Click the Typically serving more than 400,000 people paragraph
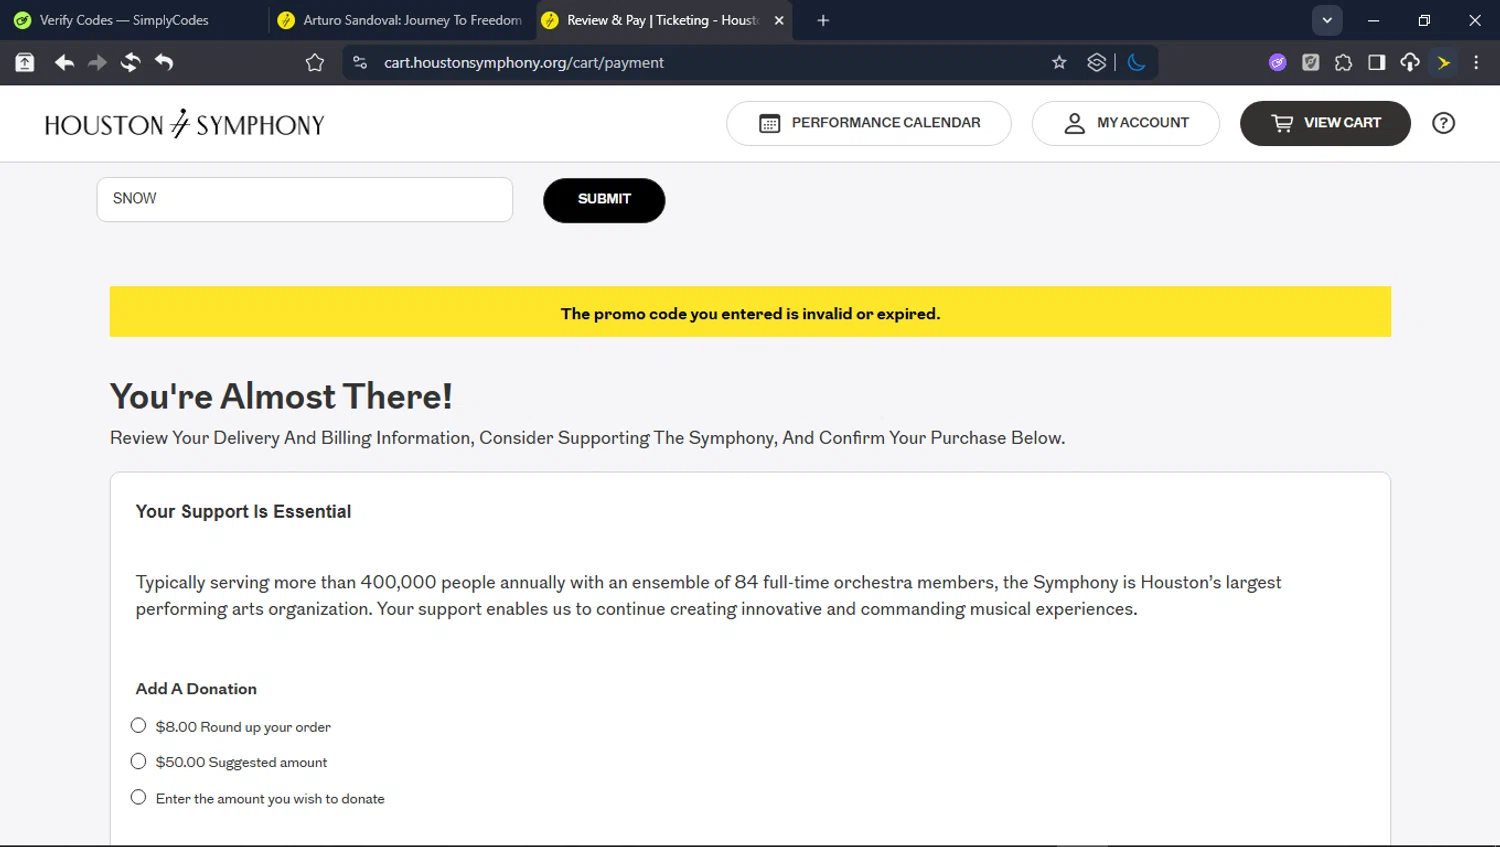Screen dimensions: 1500x847 pyautogui.click(x=708, y=596)
